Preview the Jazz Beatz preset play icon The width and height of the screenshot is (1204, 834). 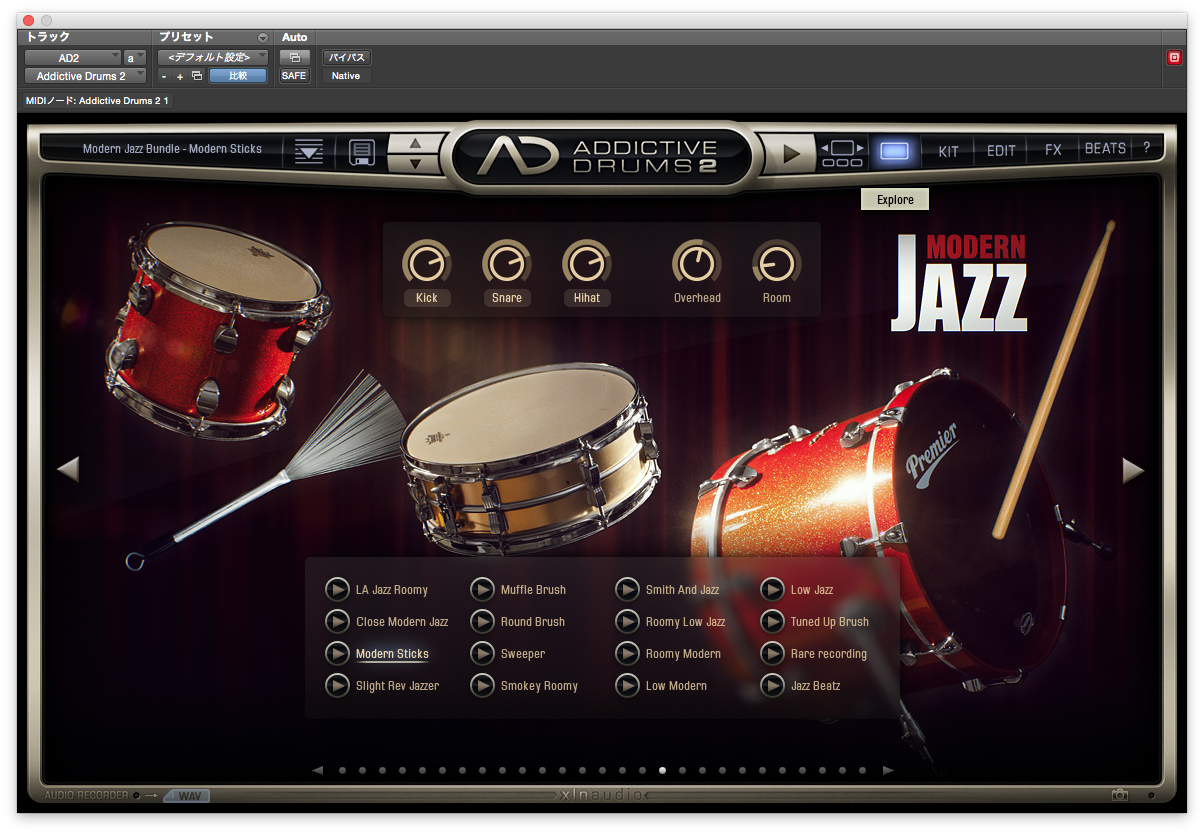pyautogui.click(x=772, y=686)
